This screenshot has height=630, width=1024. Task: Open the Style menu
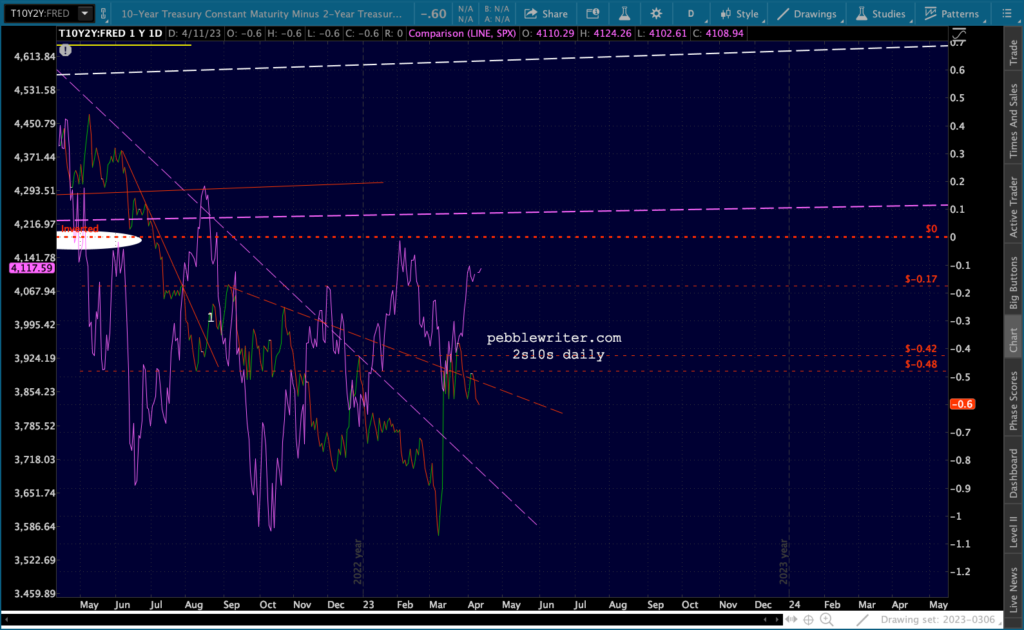click(x=738, y=14)
